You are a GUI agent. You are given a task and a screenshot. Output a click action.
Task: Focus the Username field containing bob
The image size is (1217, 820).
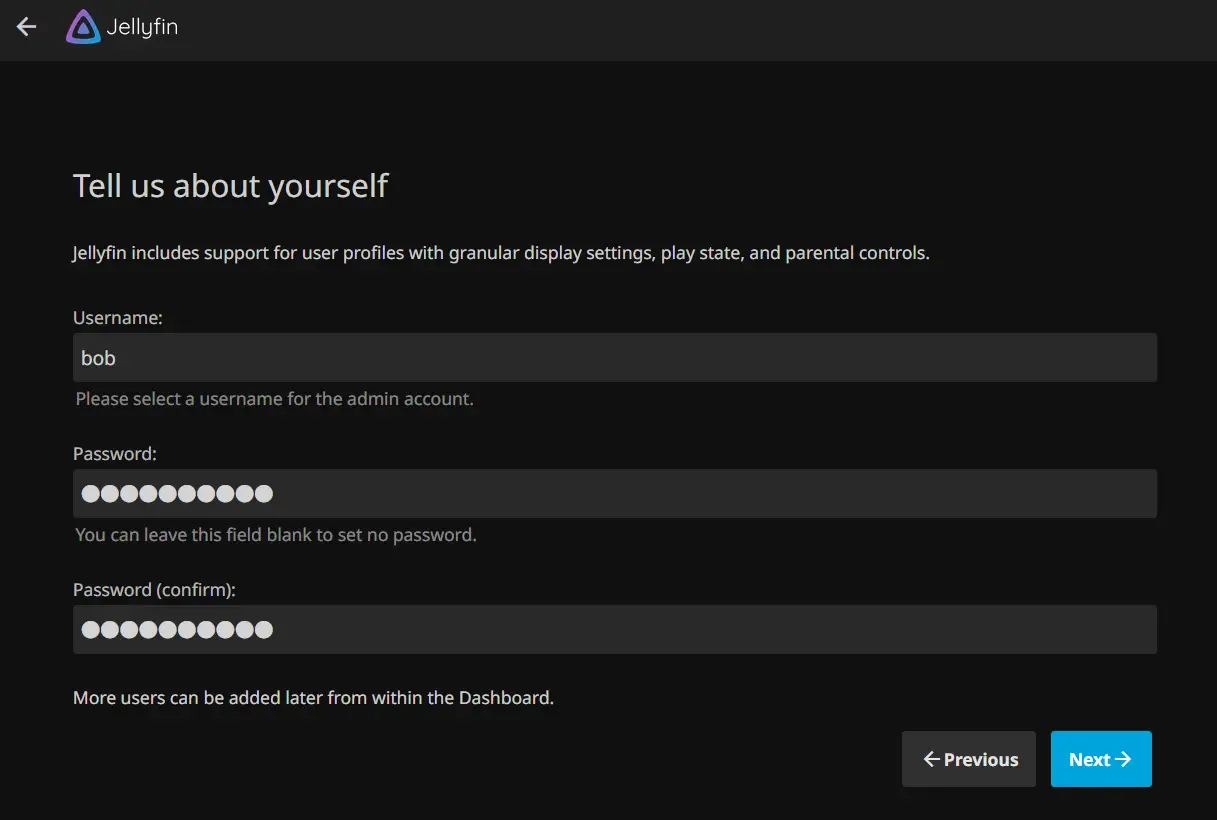coord(615,357)
